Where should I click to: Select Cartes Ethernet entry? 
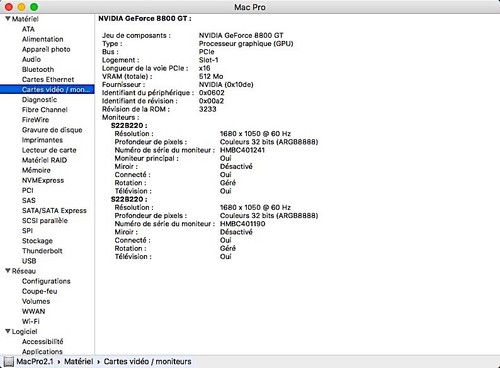(x=48, y=79)
